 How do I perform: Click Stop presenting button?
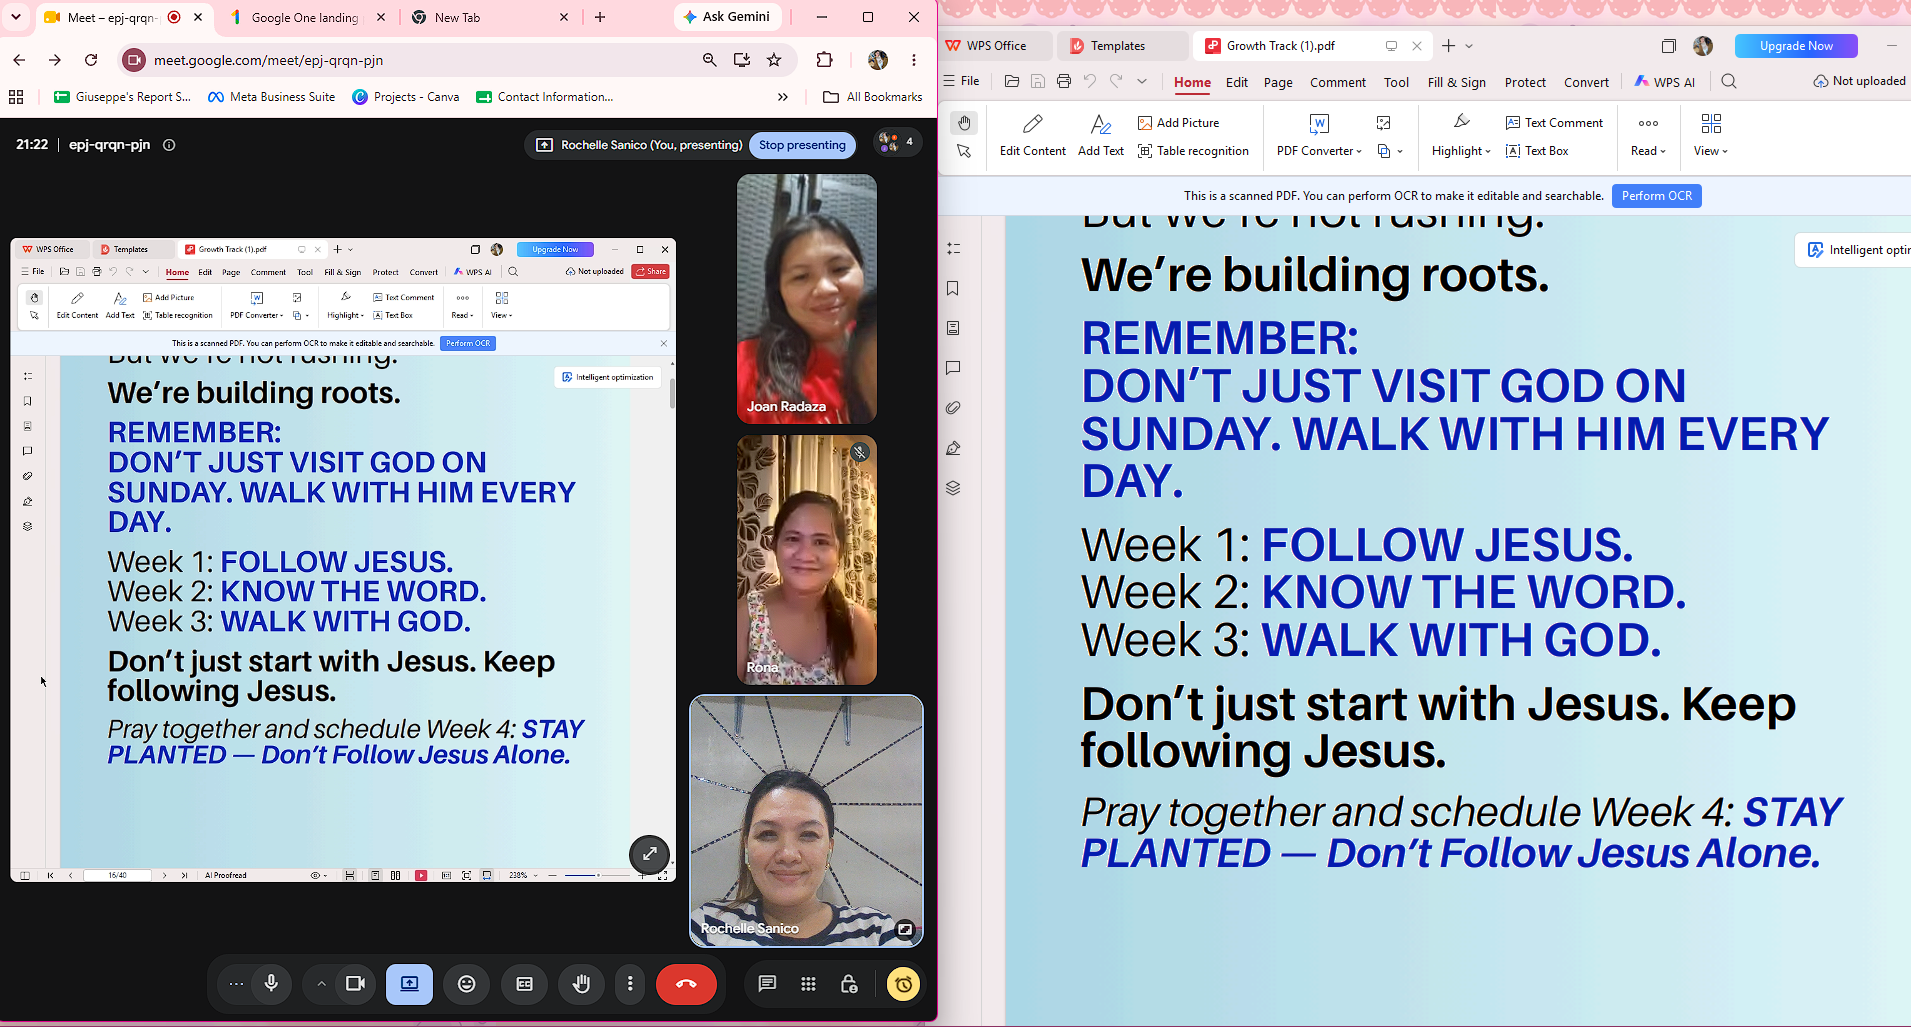click(802, 145)
